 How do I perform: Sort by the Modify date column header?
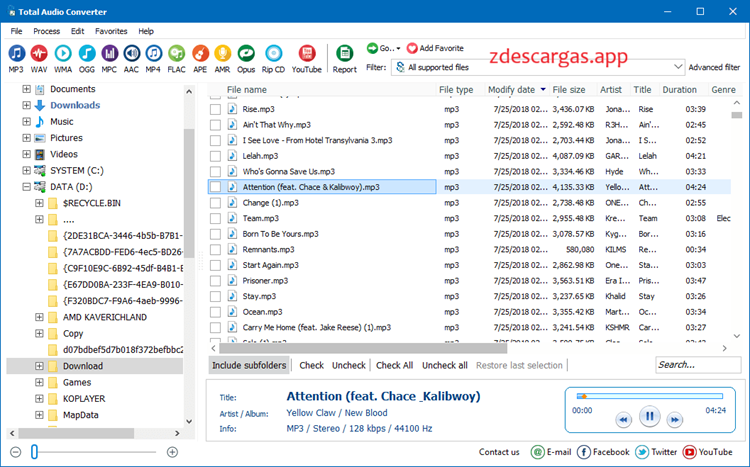(516, 89)
